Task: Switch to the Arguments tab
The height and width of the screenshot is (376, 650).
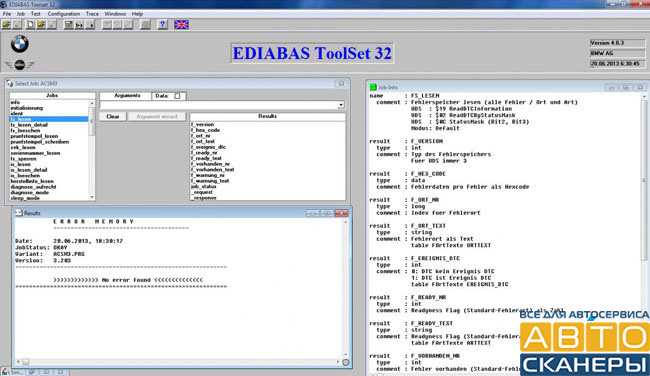Action: (x=127, y=96)
